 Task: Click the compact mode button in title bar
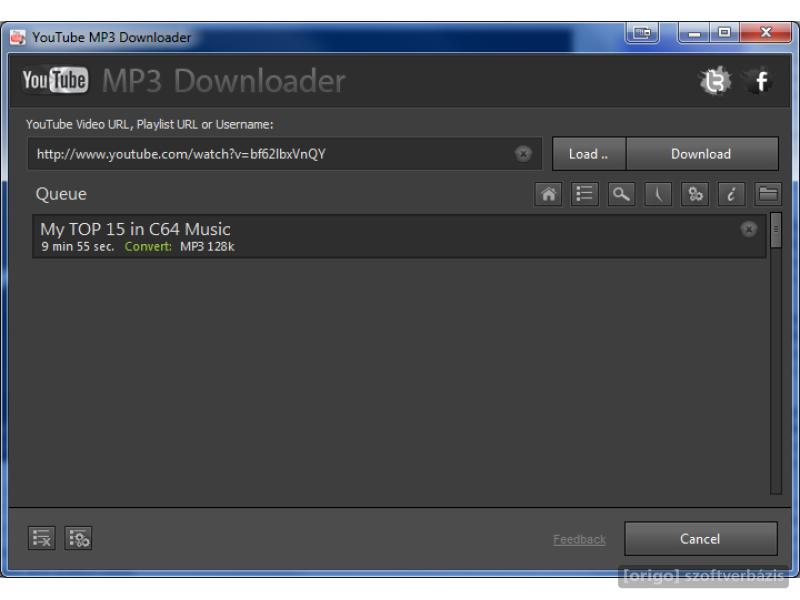point(642,33)
